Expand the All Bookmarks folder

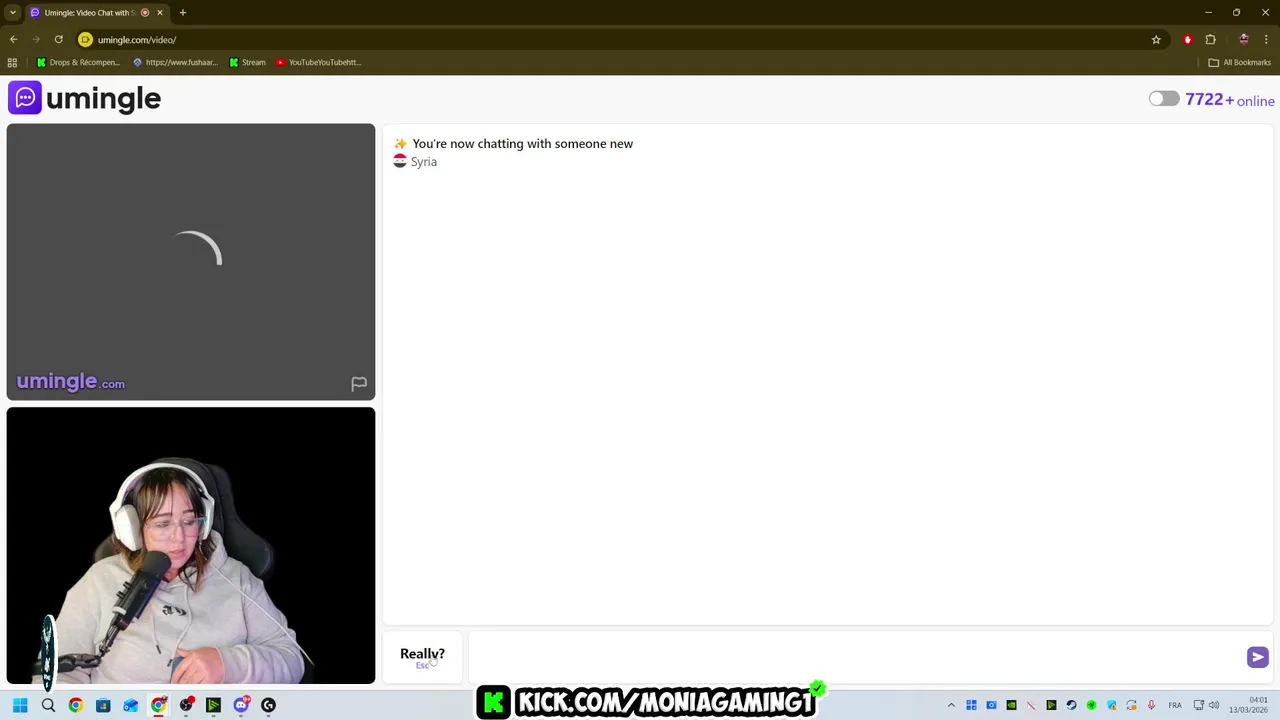[1240, 62]
